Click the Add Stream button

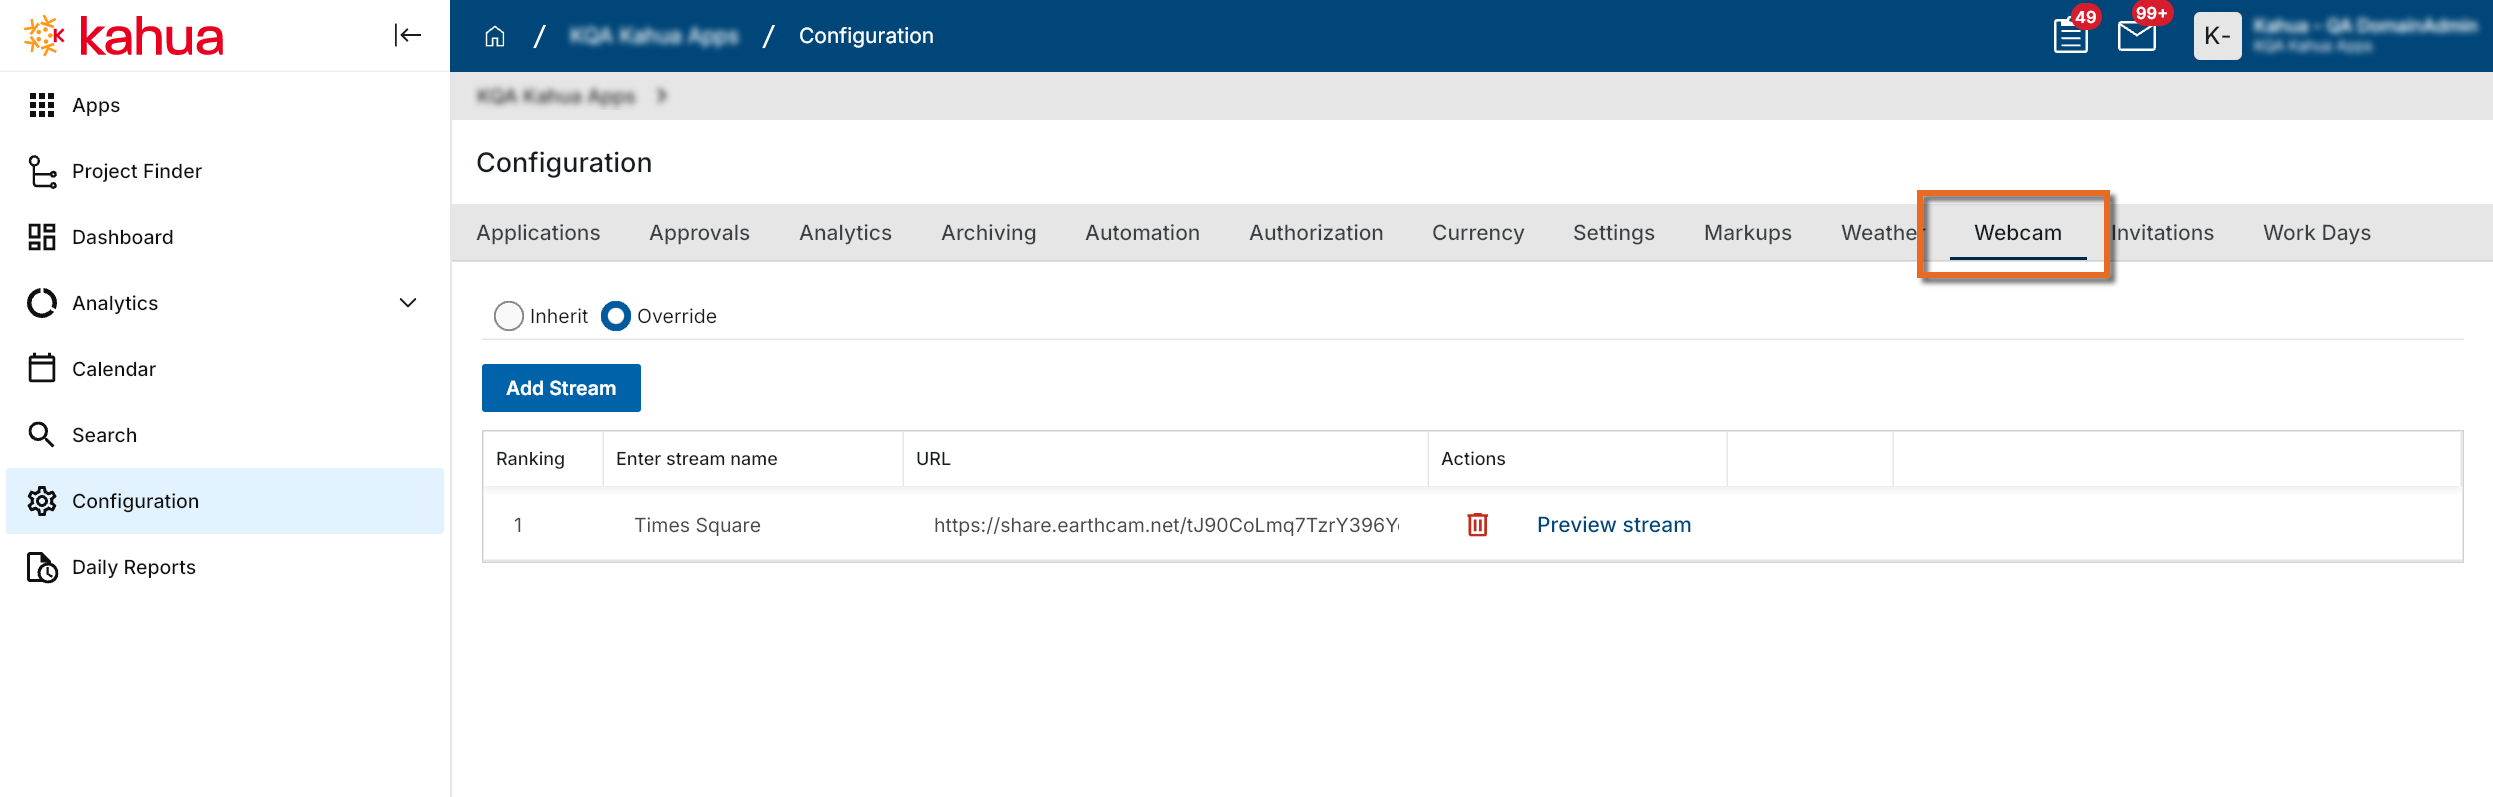coord(561,388)
